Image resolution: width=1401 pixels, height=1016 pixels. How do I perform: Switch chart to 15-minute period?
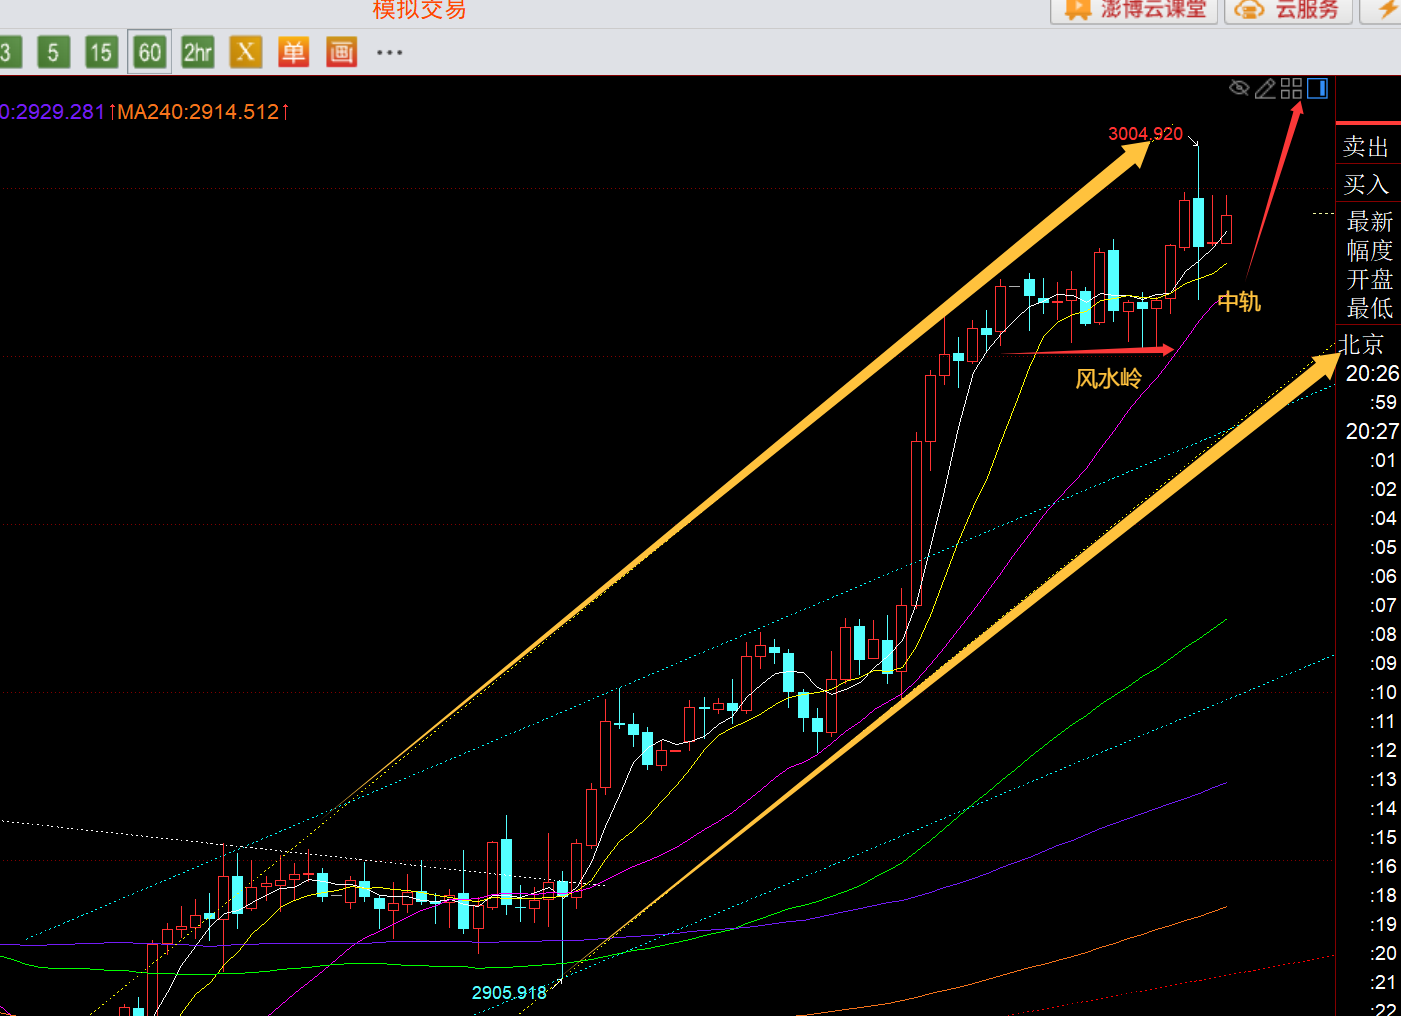[x=100, y=52]
